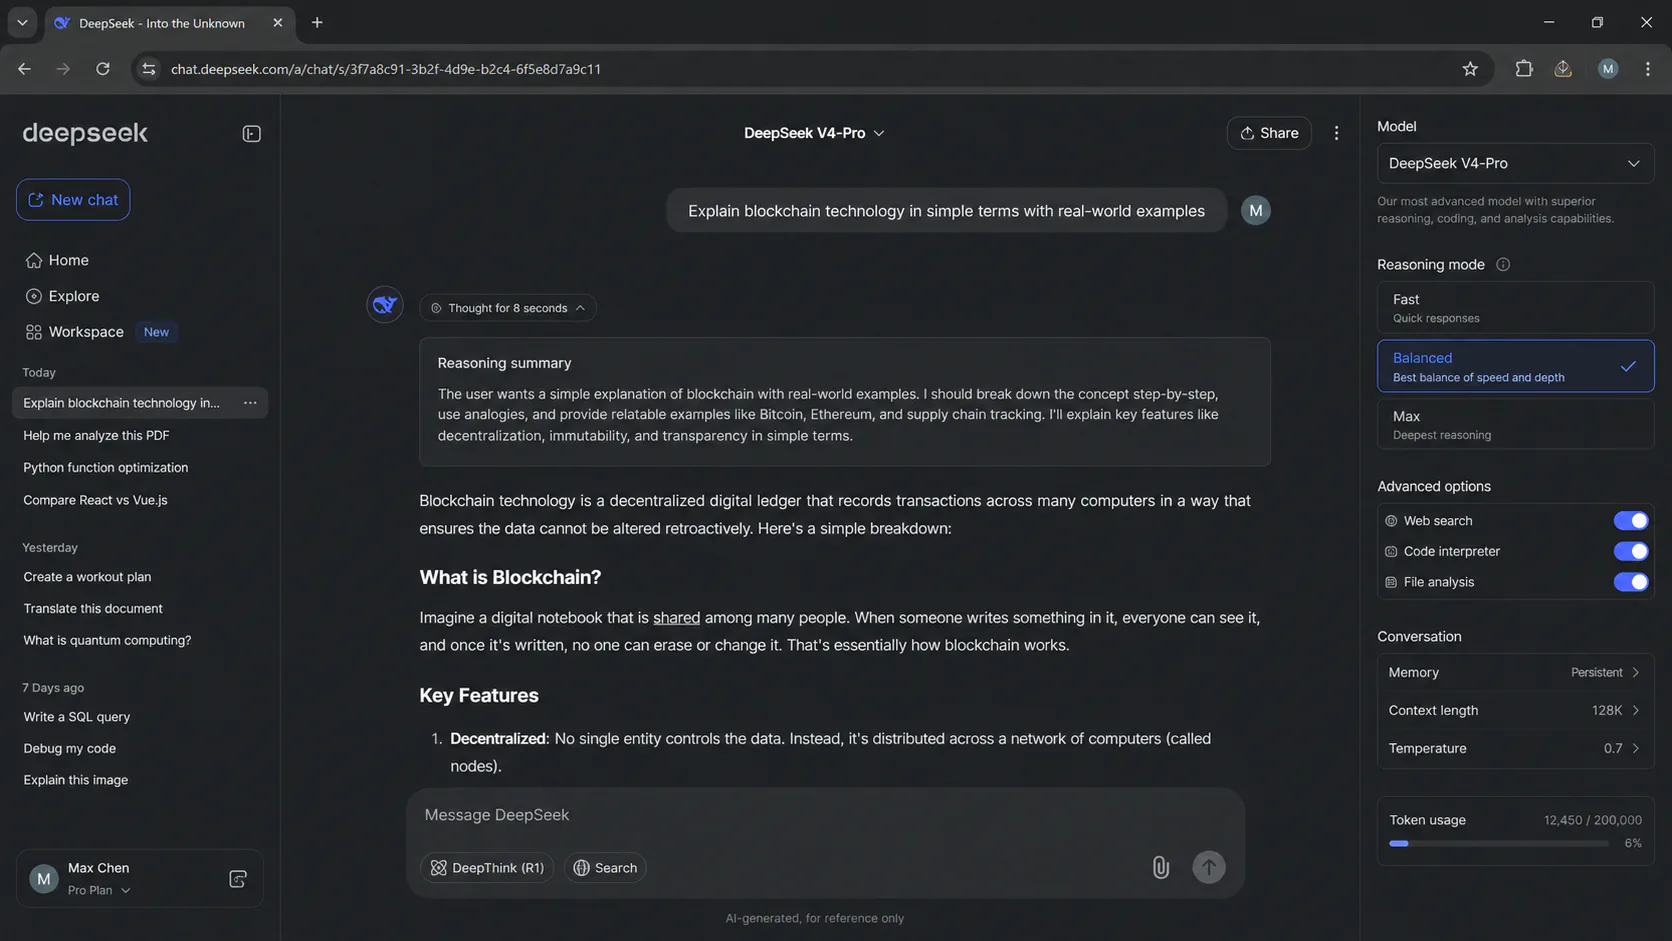The image size is (1672, 941).
Task: Open the three-dot menu beside Share
Action: click(1336, 133)
